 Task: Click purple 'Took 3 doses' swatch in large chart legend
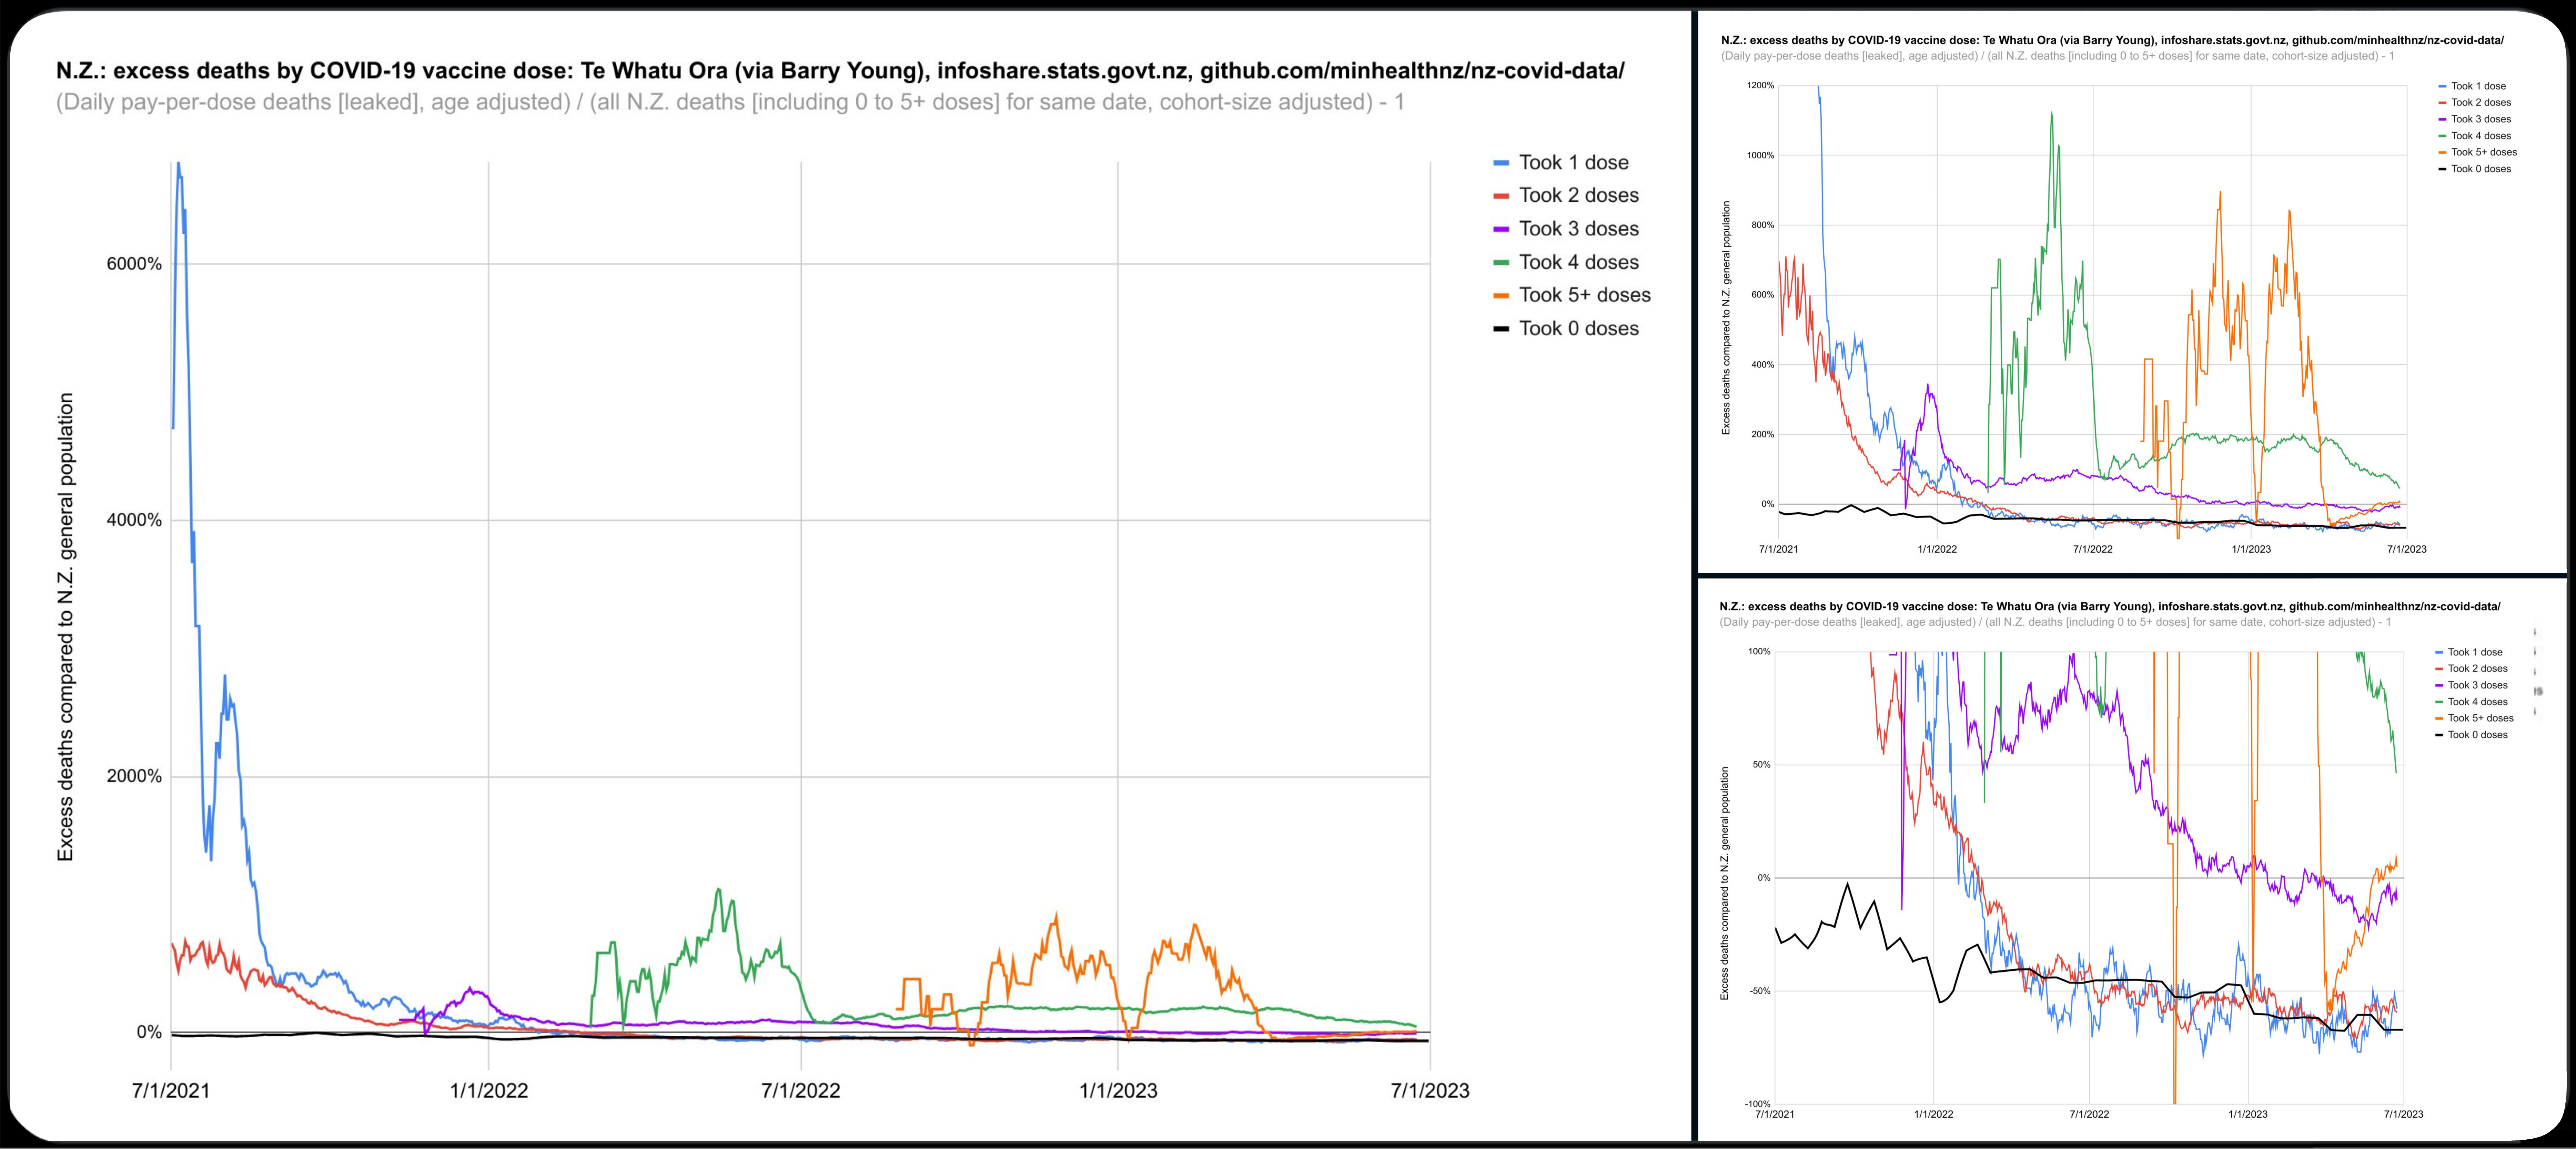click(x=1500, y=229)
